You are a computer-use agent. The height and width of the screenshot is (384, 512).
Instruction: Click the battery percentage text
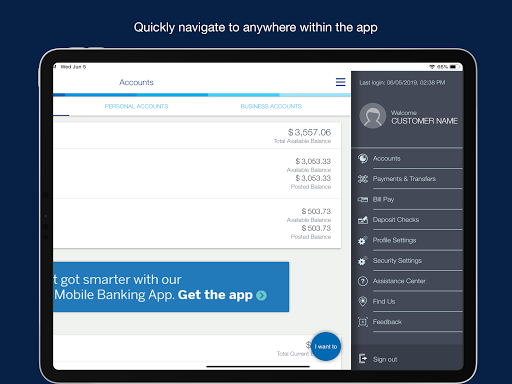(x=442, y=67)
